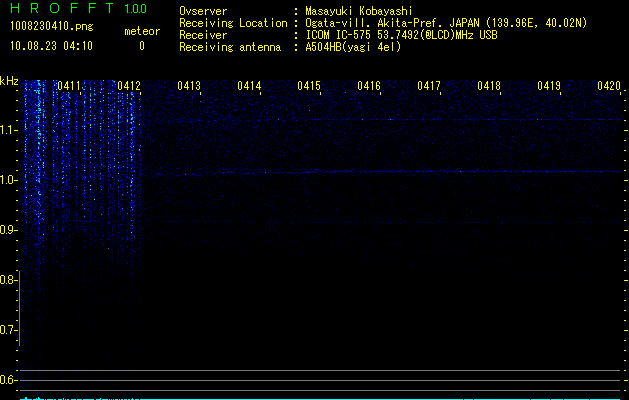Click the 0411 time marker

69,86
